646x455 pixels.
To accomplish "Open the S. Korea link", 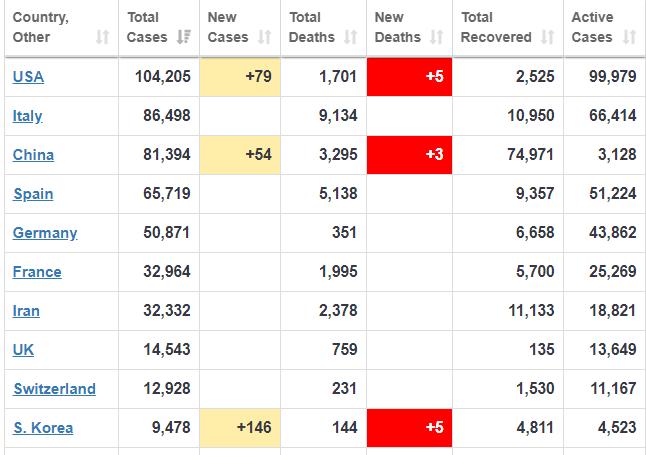I will coord(43,428).
